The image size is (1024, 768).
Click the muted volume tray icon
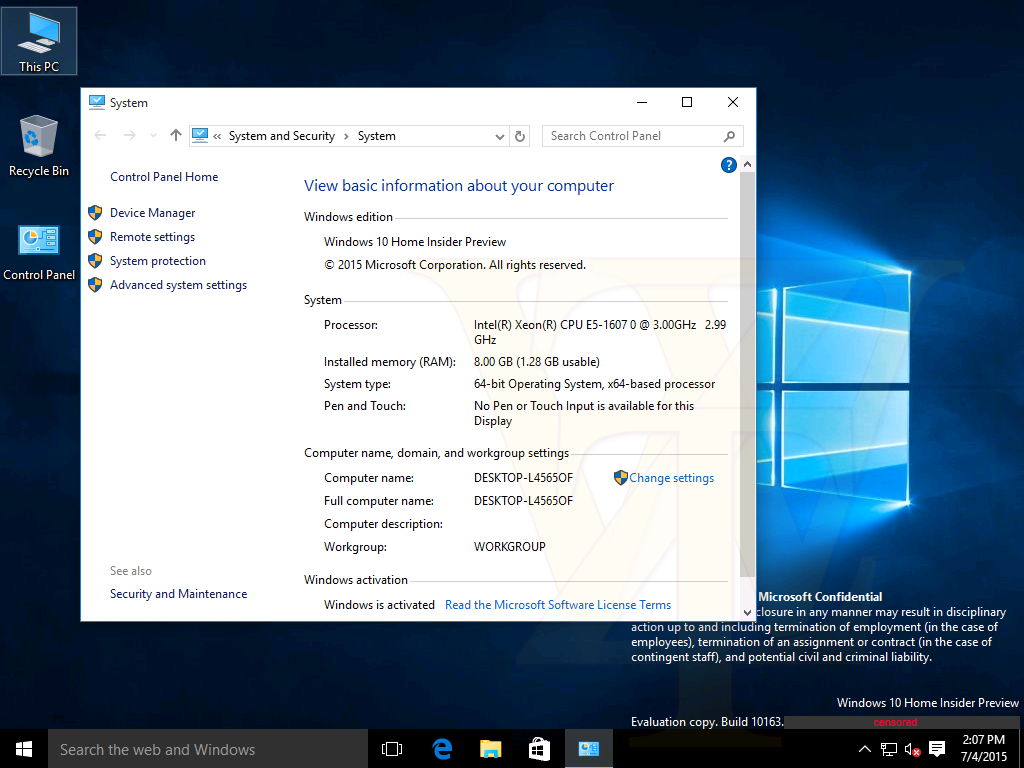point(912,749)
